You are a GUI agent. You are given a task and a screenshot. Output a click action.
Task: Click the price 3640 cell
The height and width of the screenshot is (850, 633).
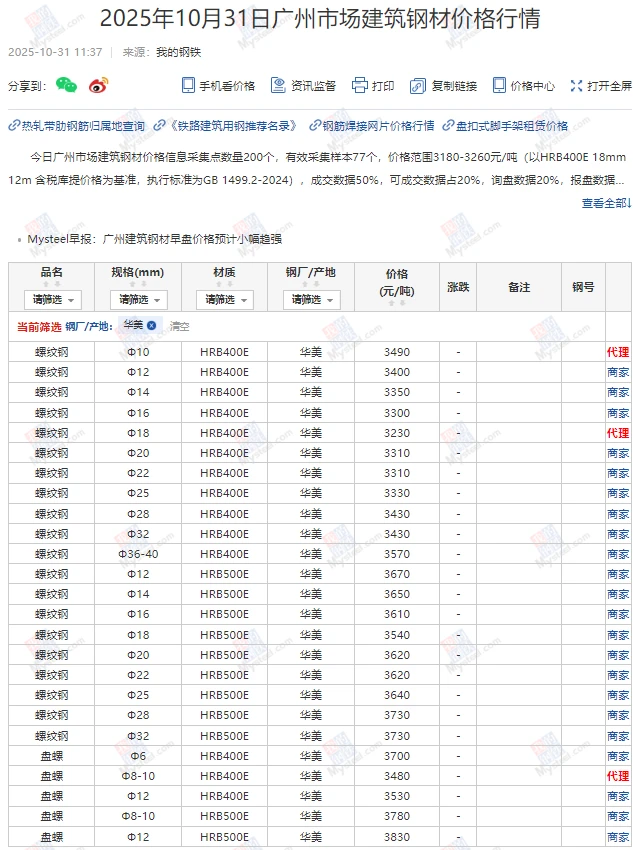point(397,695)
